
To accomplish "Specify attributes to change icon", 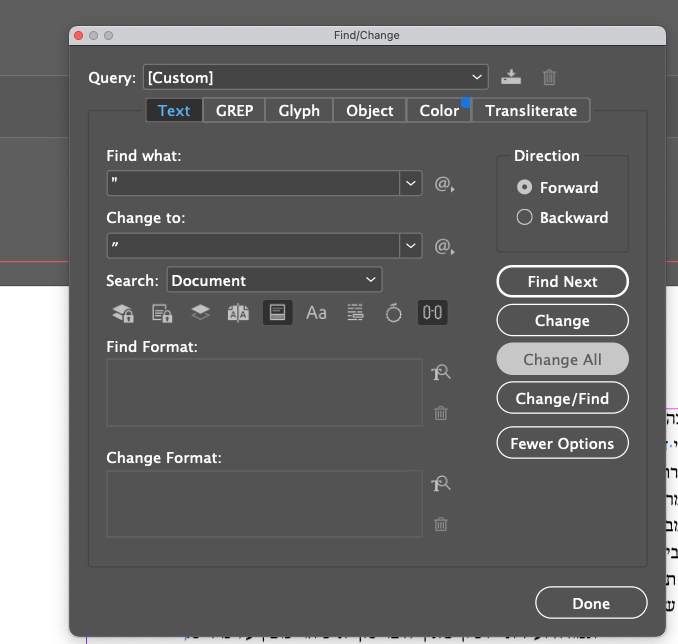I will pyautogui.click(x=441, y=484).
